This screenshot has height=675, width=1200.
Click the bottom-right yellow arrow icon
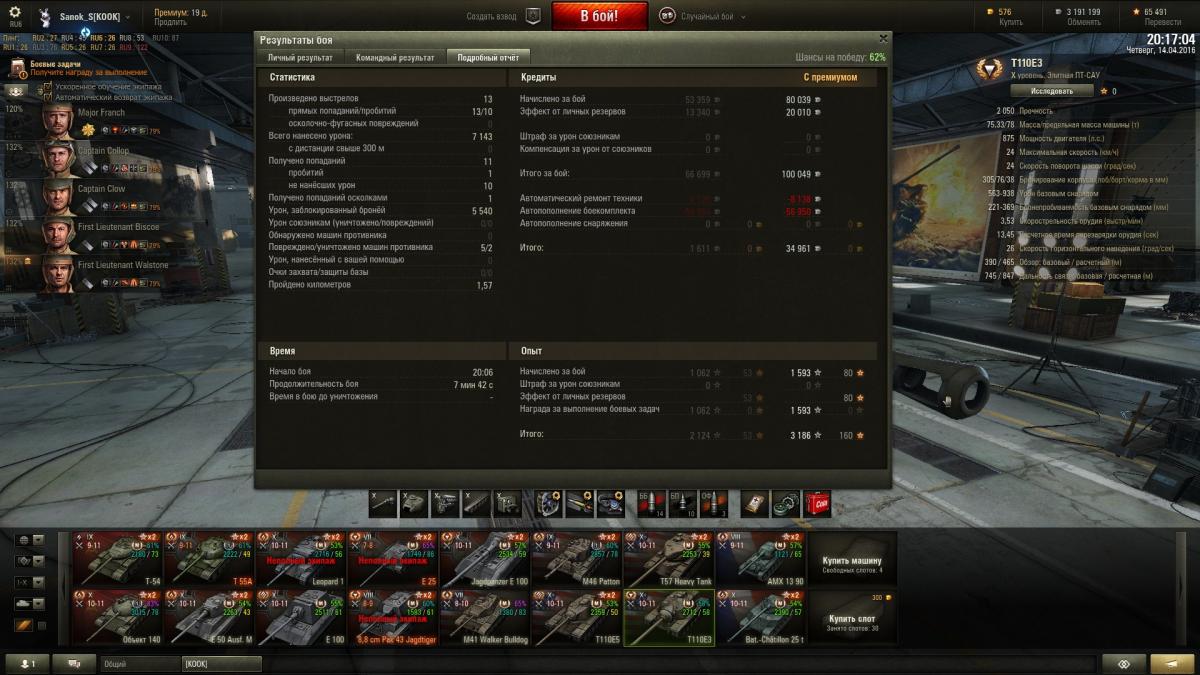[1172, 663]
